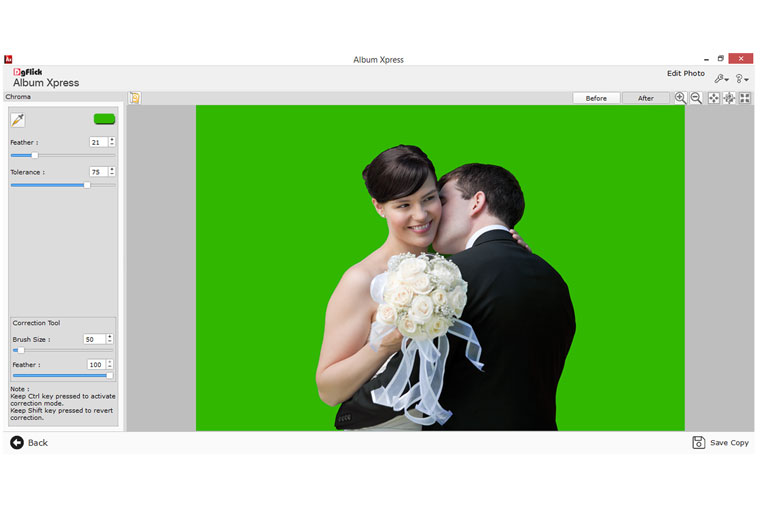Screen dimensions: 760x520
Task: Decrease the Chroma Feather value with its down arrow
Action: tap(112, 144)
